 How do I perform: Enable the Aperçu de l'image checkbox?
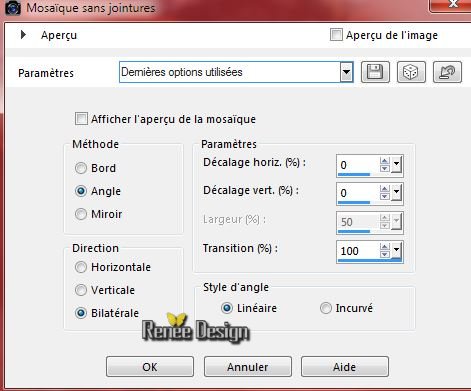click(x=336, y=35)
